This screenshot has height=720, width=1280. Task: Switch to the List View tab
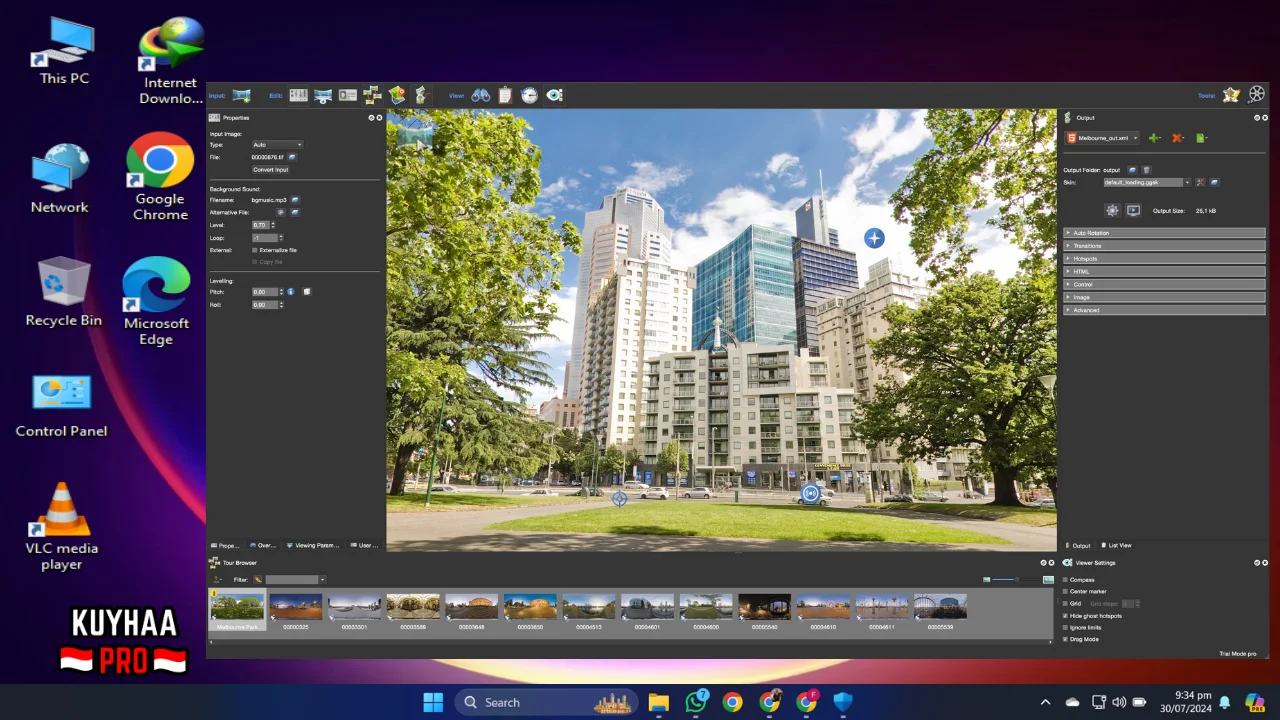(1117, 546)
